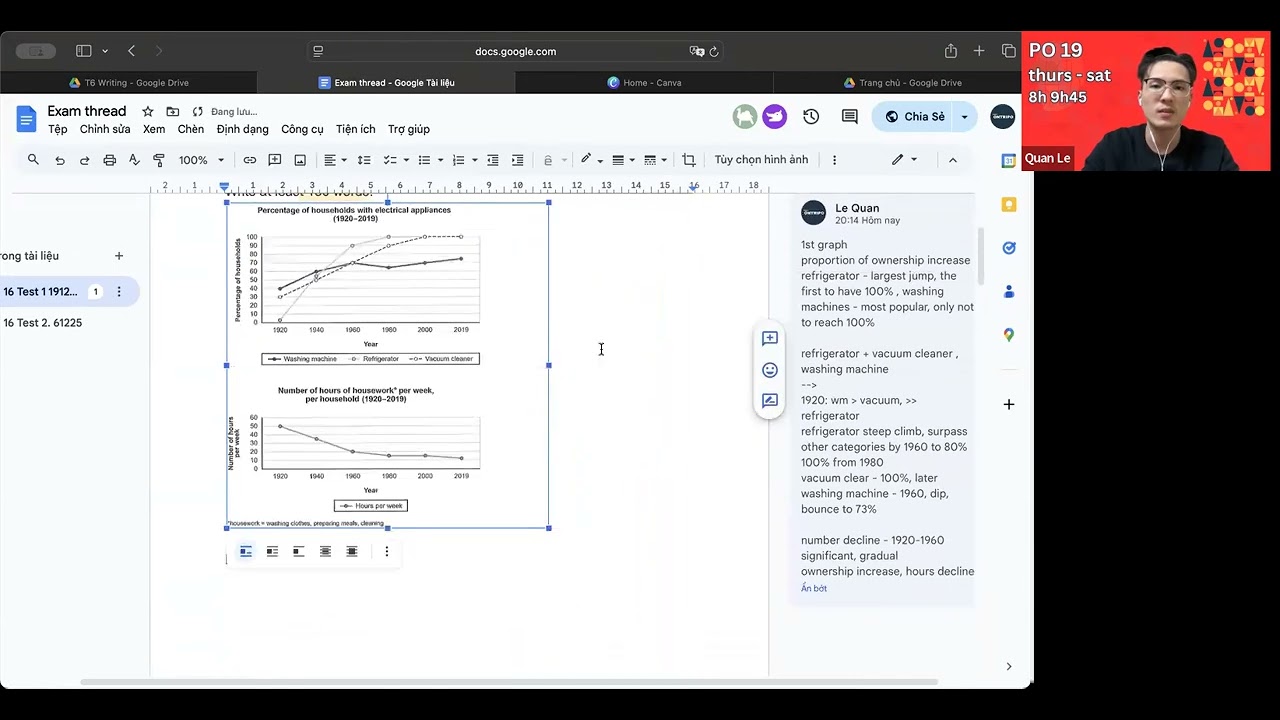Add a new document tab plus icon

click(x=119, y=256)
